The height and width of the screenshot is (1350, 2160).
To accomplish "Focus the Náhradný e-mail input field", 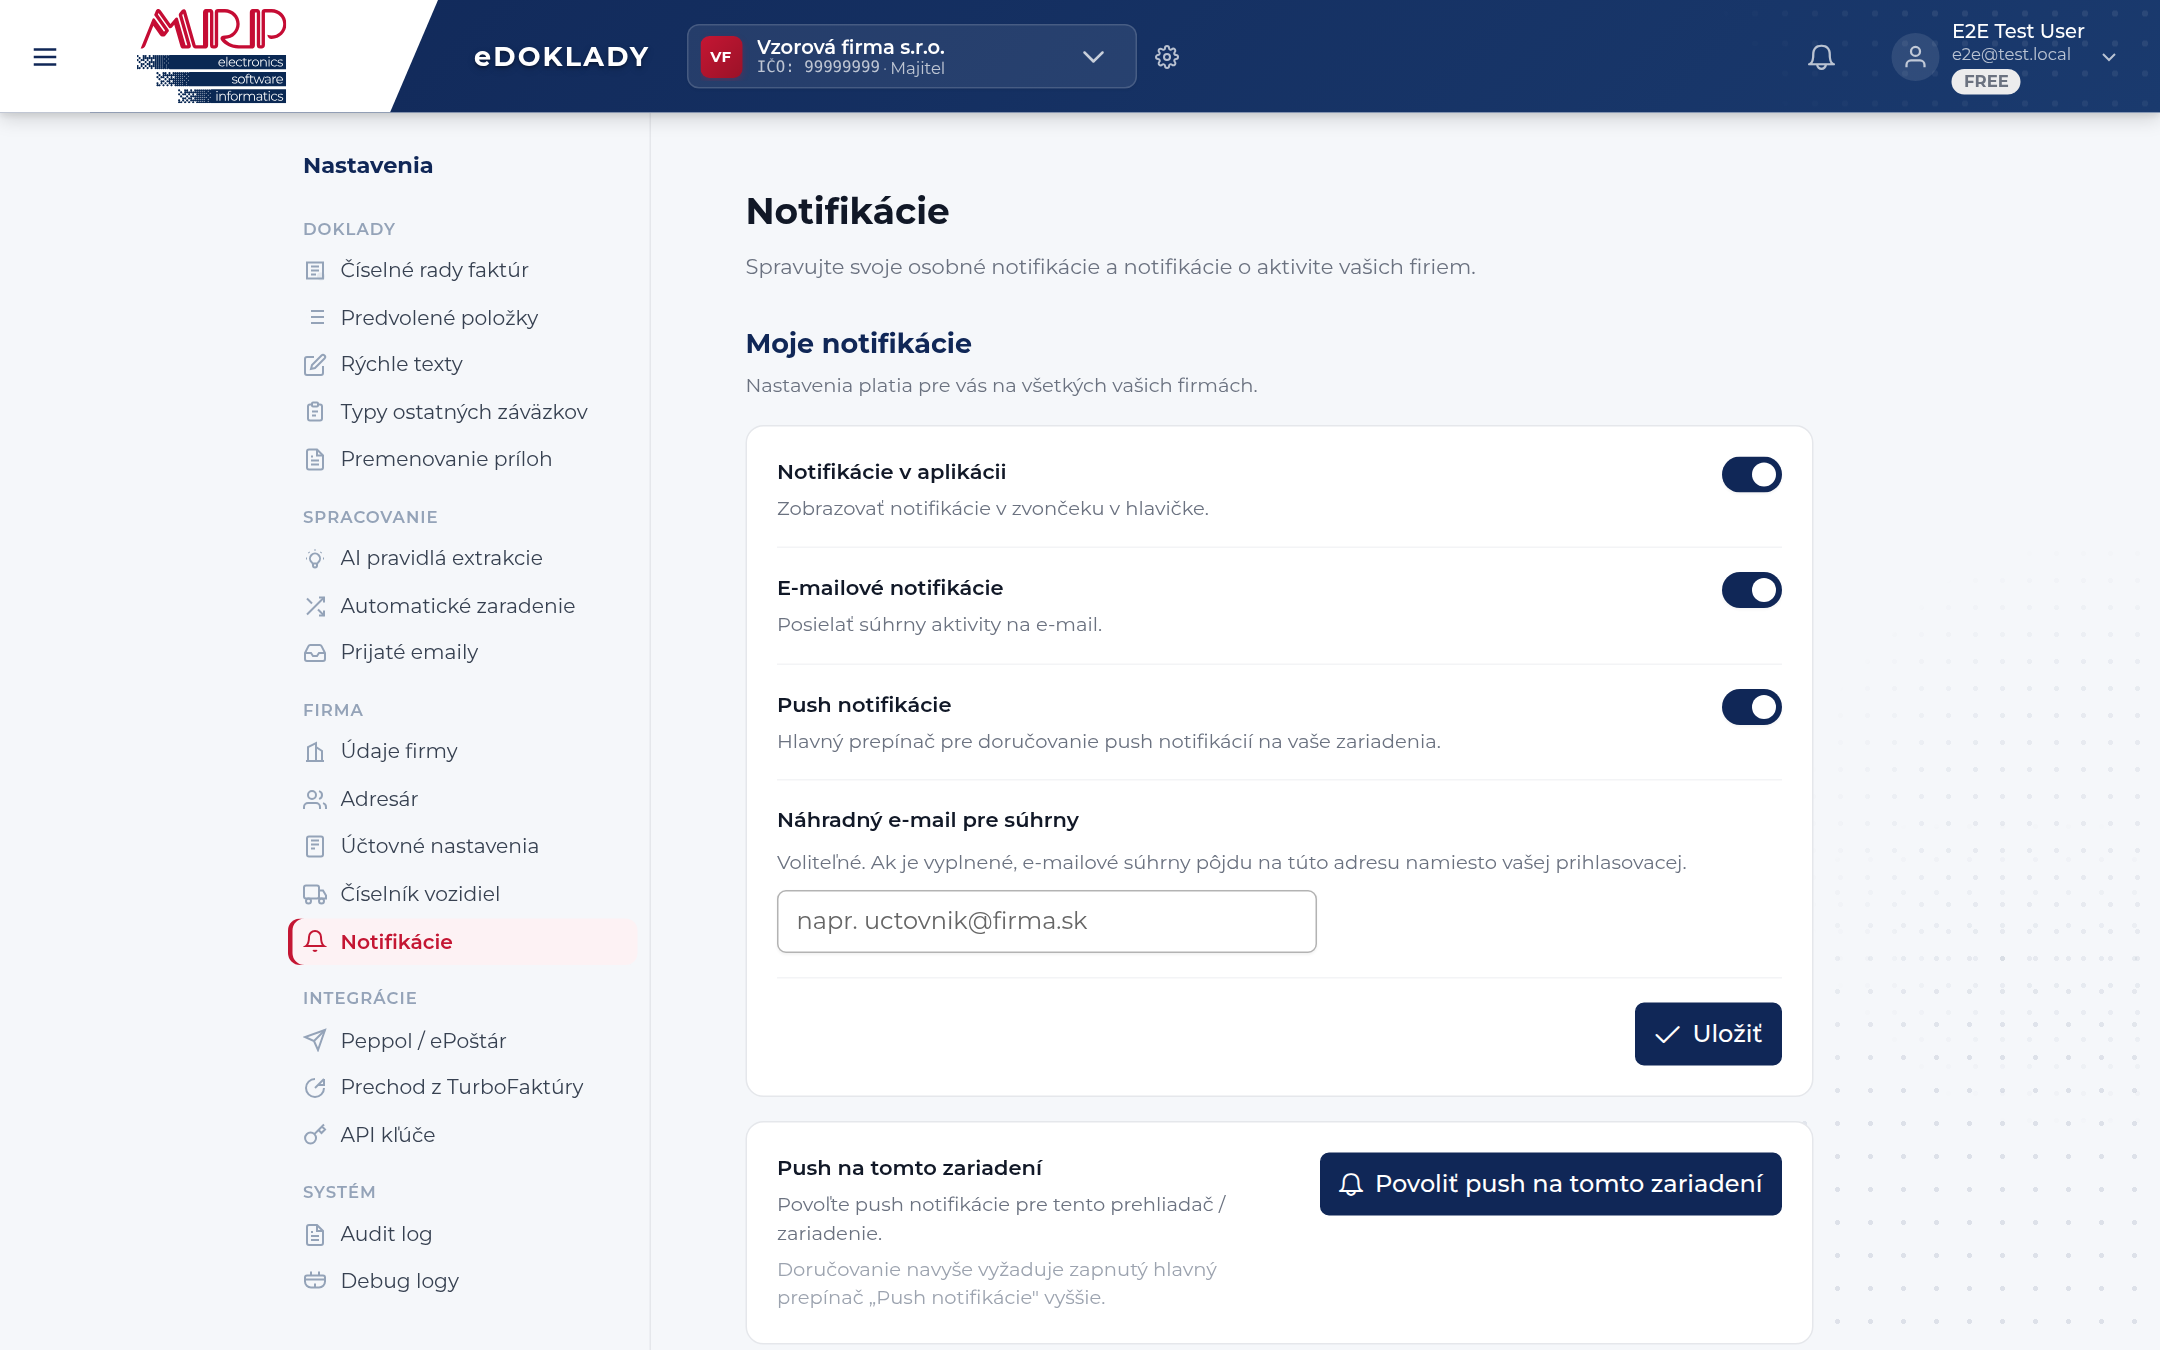I will click(x=1046, y=922).
